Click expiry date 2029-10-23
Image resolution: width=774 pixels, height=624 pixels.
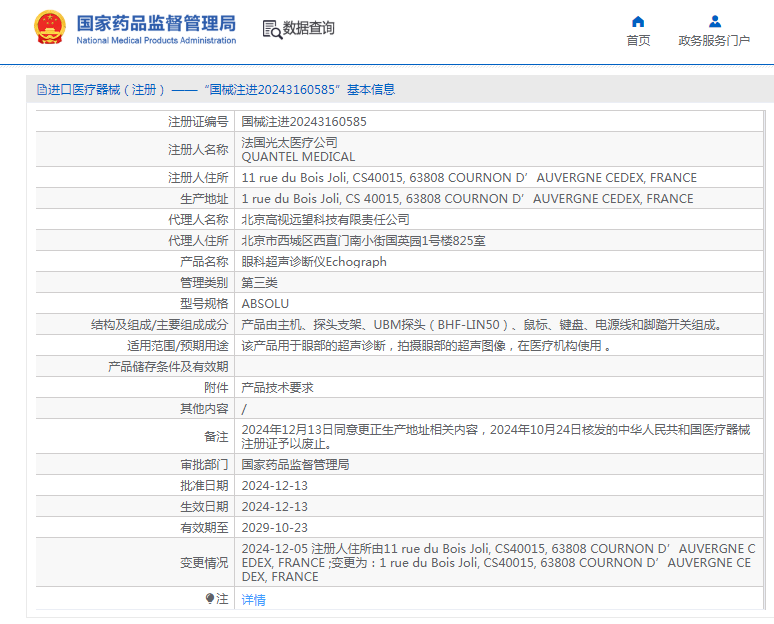coord(274,528)
